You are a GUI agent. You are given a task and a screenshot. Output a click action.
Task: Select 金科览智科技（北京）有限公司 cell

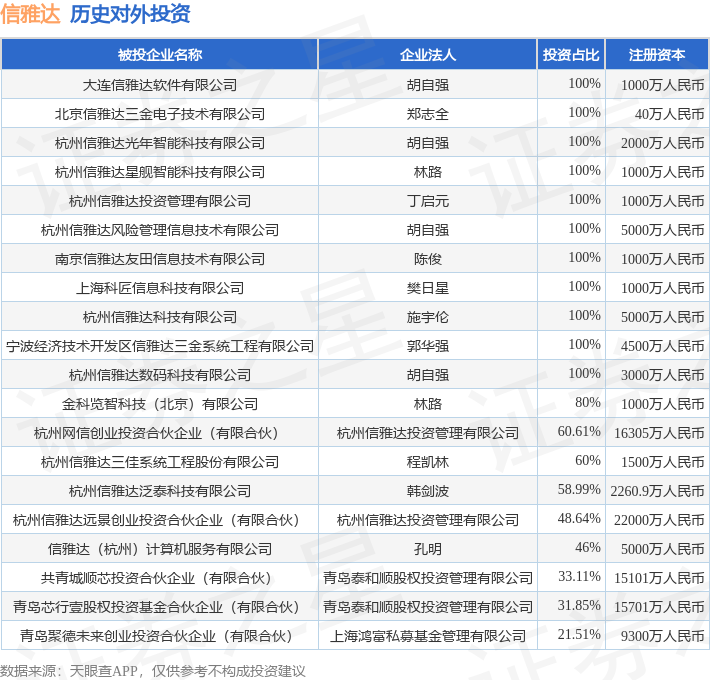tap(159, 404)
